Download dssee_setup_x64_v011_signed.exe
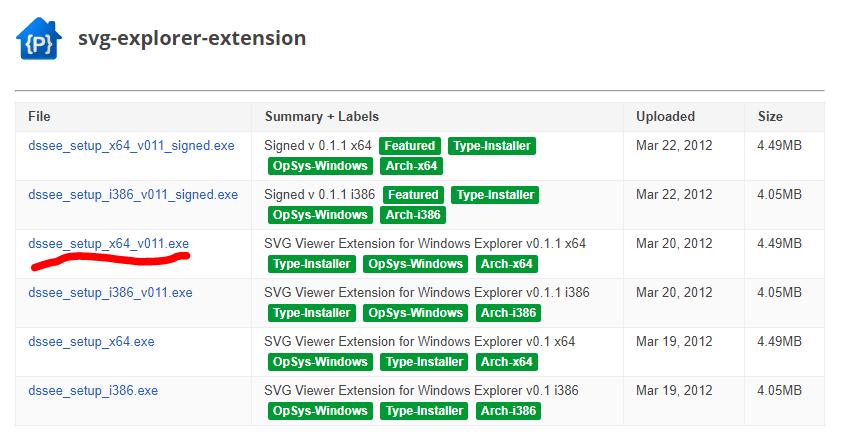The width and height of the screenshot is (843, 439). (x=131, y=146)
